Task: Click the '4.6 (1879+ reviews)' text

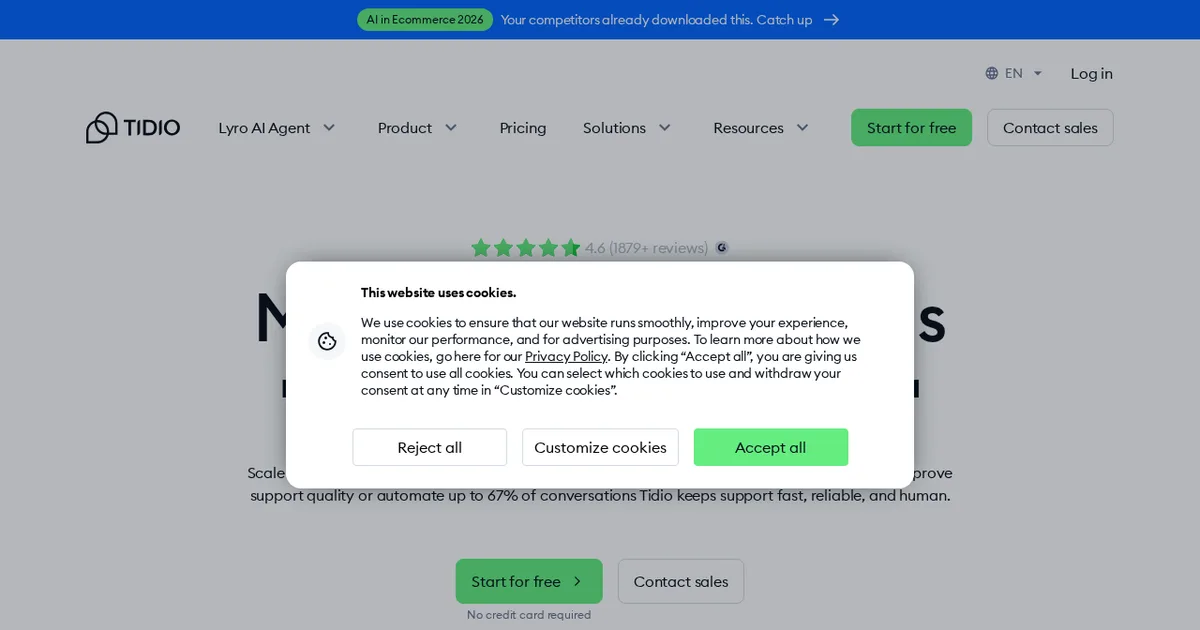Action: click(647, 248)
